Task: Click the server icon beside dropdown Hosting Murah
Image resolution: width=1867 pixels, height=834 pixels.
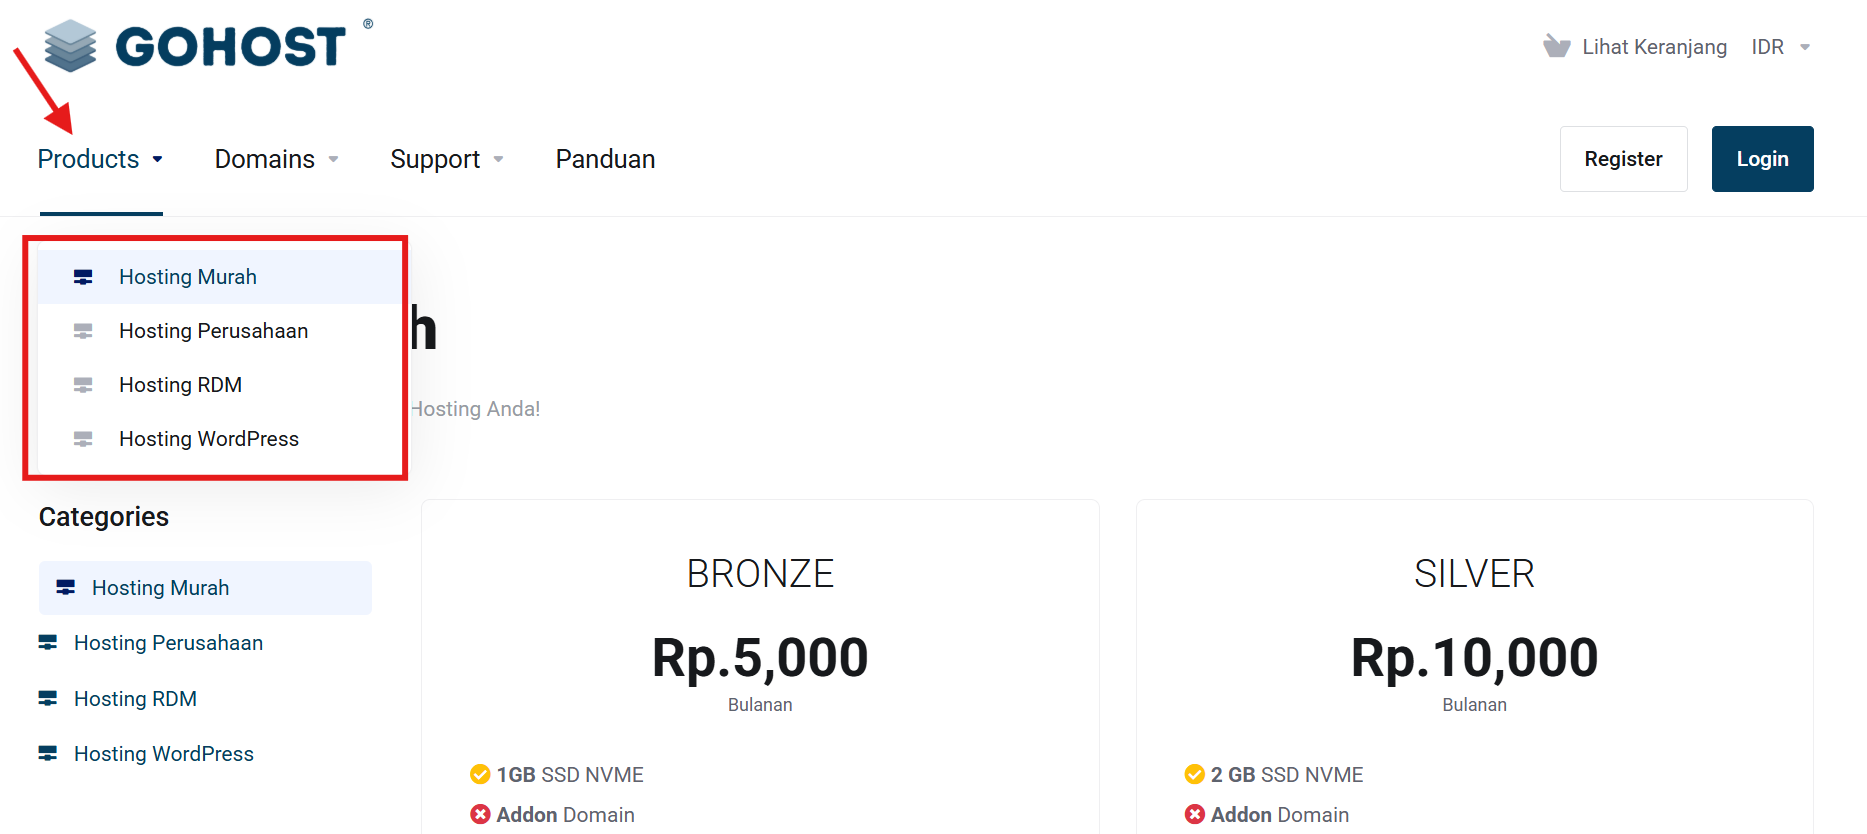Action: pos(83,277)
